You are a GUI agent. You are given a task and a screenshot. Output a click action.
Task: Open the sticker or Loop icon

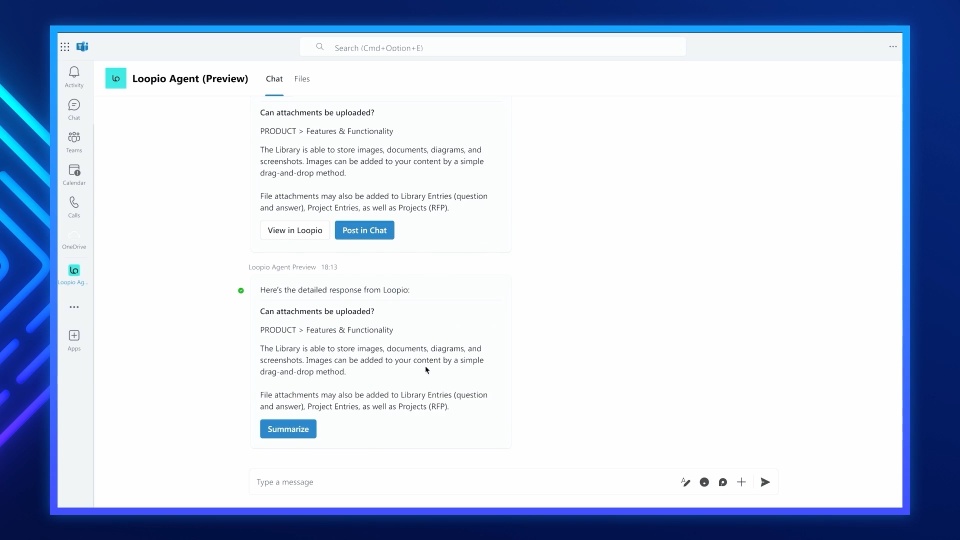click(x=722, y=482)
